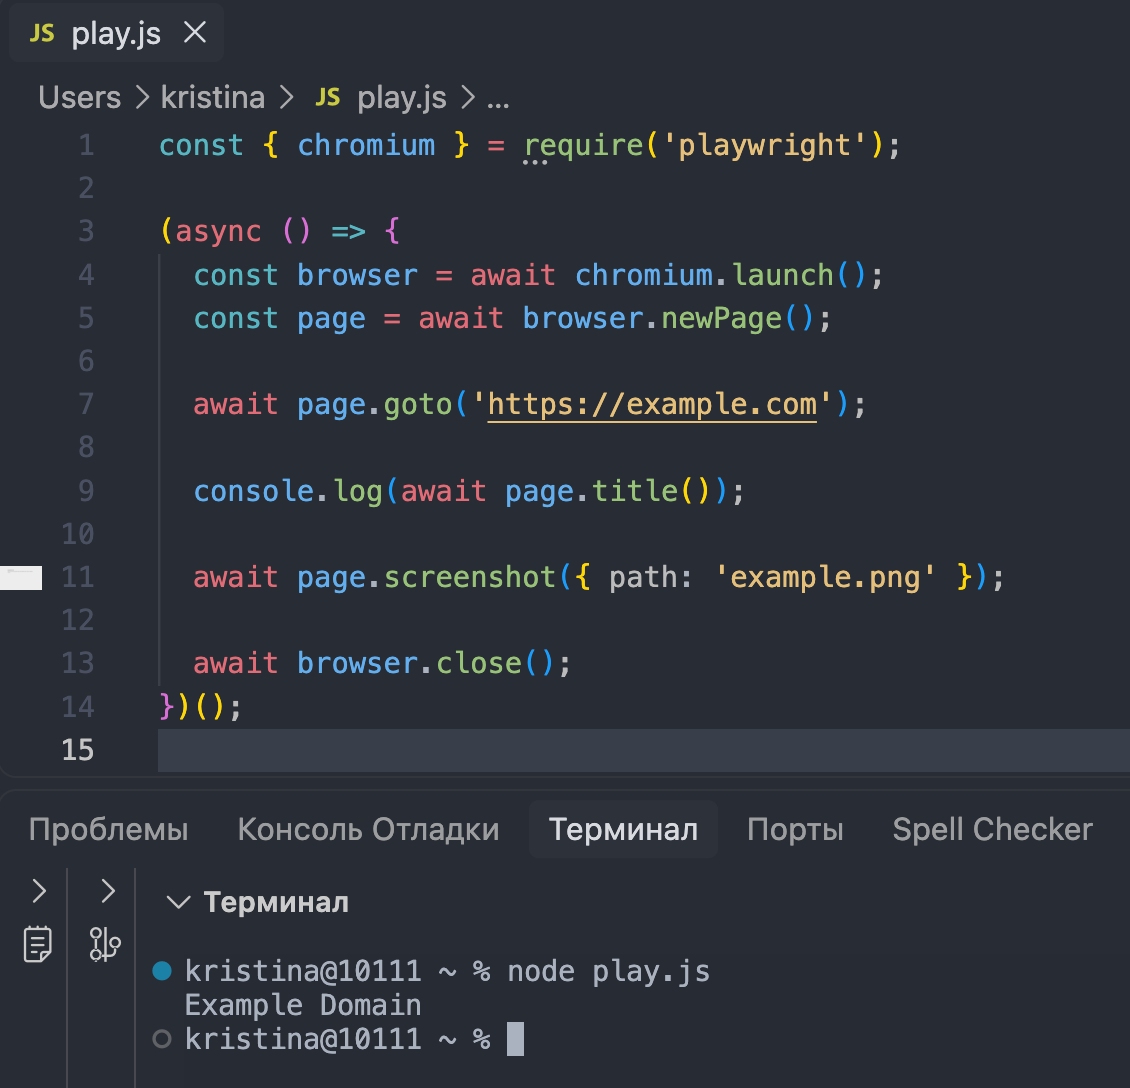Select the play.js editor tab title
This screenshot has height=1088, width=1130.
(x=116, y=34)
